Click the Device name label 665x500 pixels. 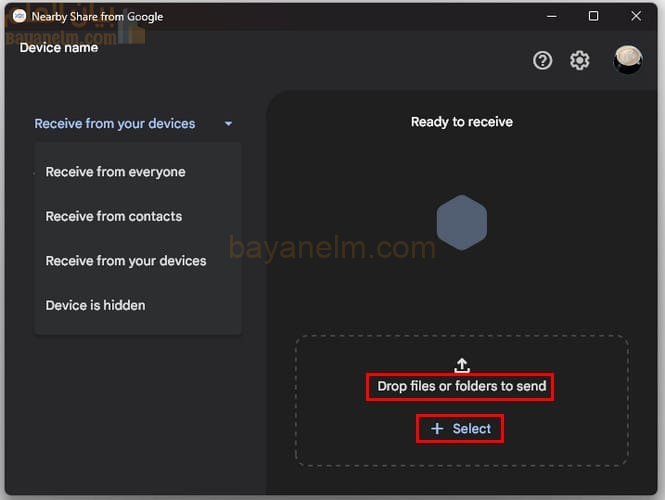(x=59, y=47)
